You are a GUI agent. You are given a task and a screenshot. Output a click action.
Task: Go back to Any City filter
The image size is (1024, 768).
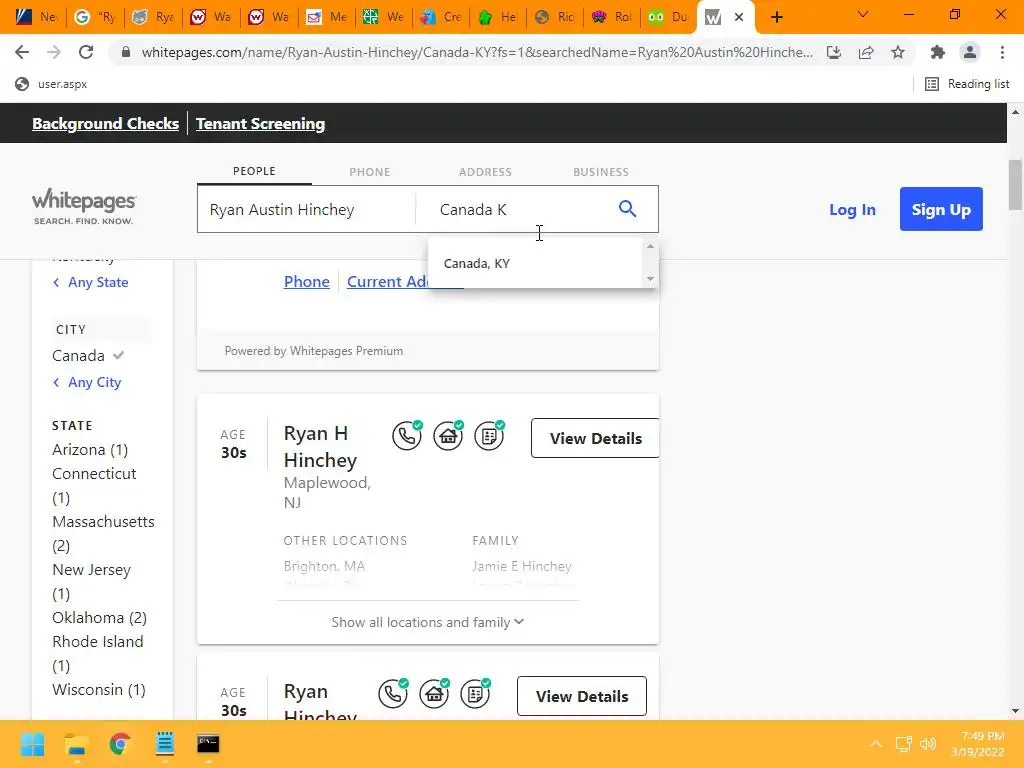pos(87,382)
